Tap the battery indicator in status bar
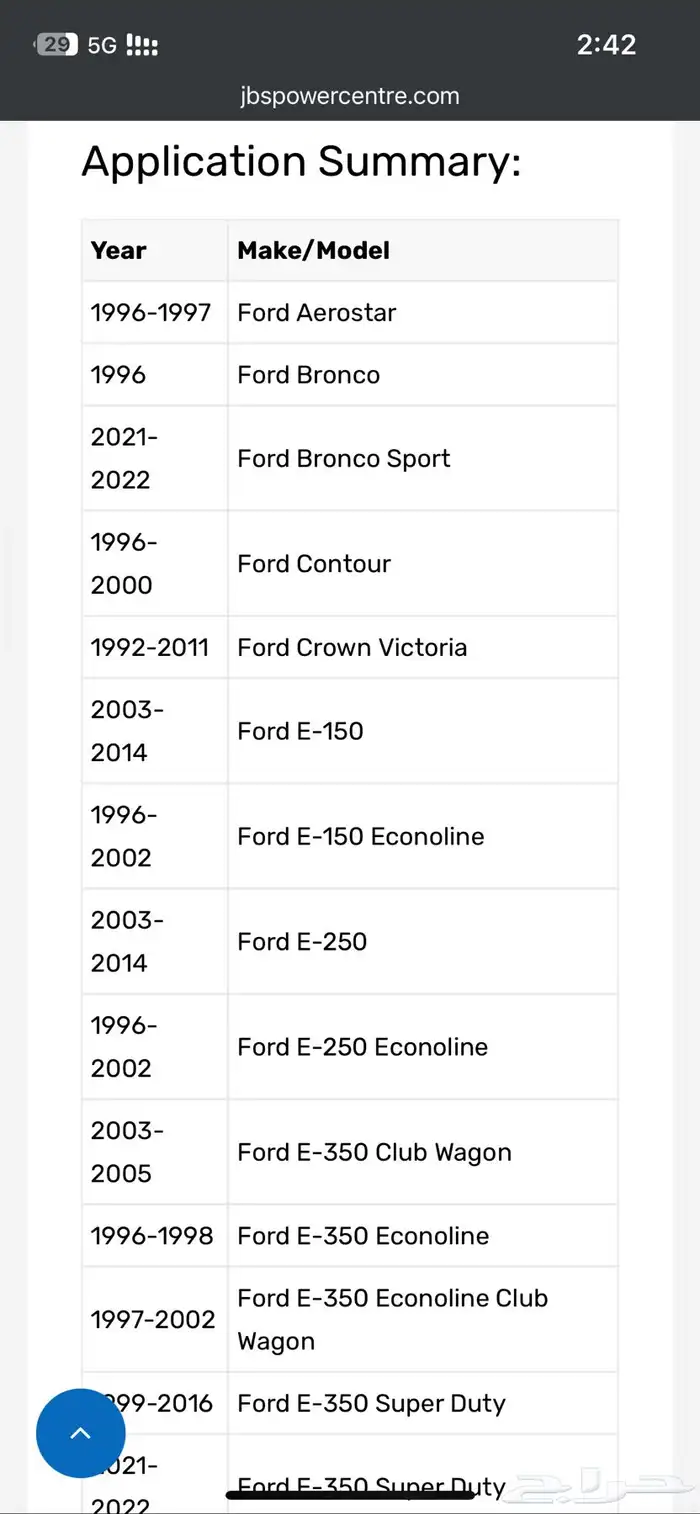Viewport: 700px width, 1514px height. coord(56,45)
